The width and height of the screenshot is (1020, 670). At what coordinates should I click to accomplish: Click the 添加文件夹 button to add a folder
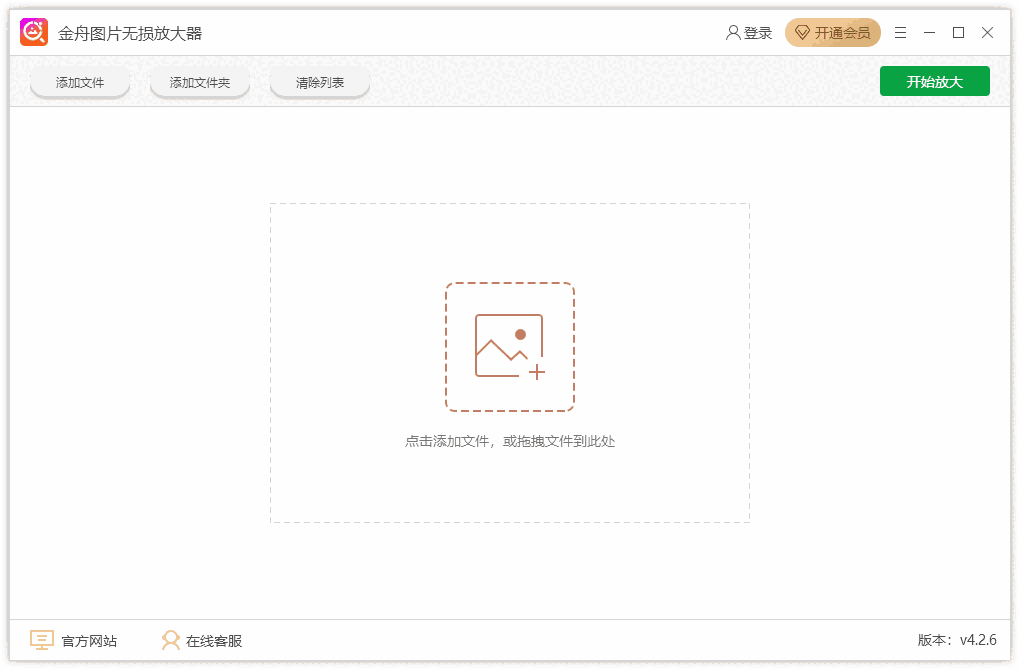pos(199,83)
